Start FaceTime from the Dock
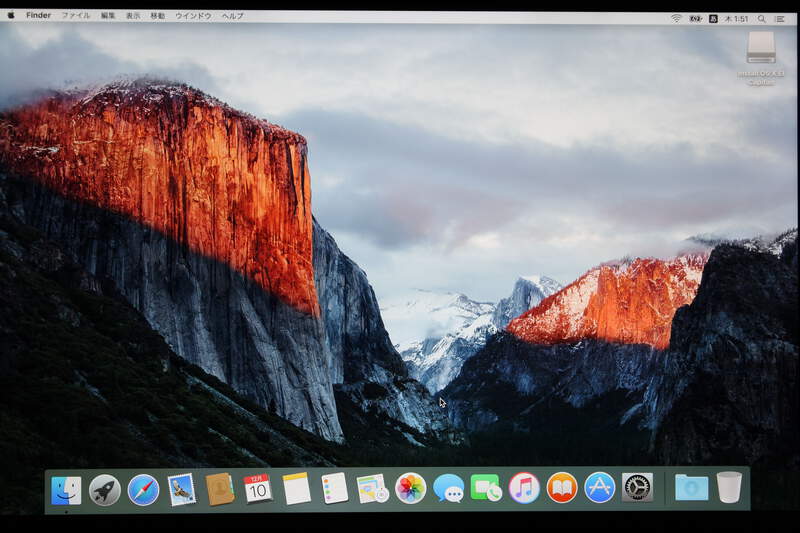 (486, 488)
